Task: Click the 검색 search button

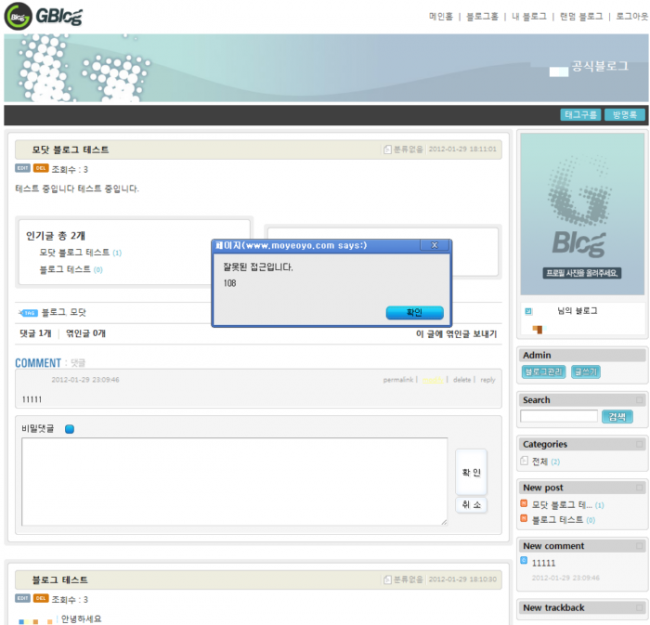Action: pyautogui.click(x=617, y=417)
